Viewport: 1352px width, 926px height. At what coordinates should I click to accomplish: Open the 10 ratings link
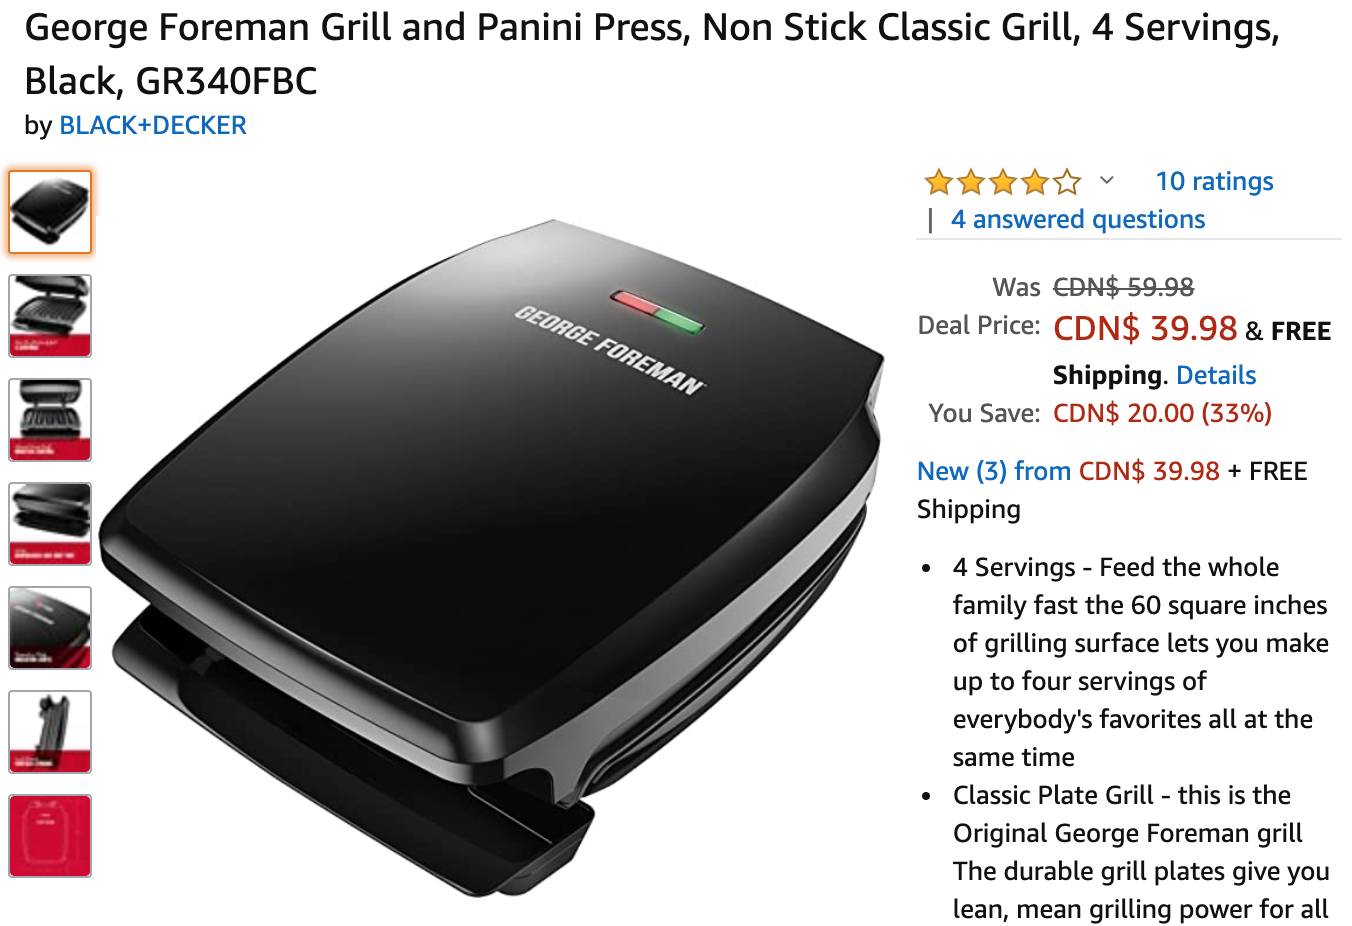1214,181
